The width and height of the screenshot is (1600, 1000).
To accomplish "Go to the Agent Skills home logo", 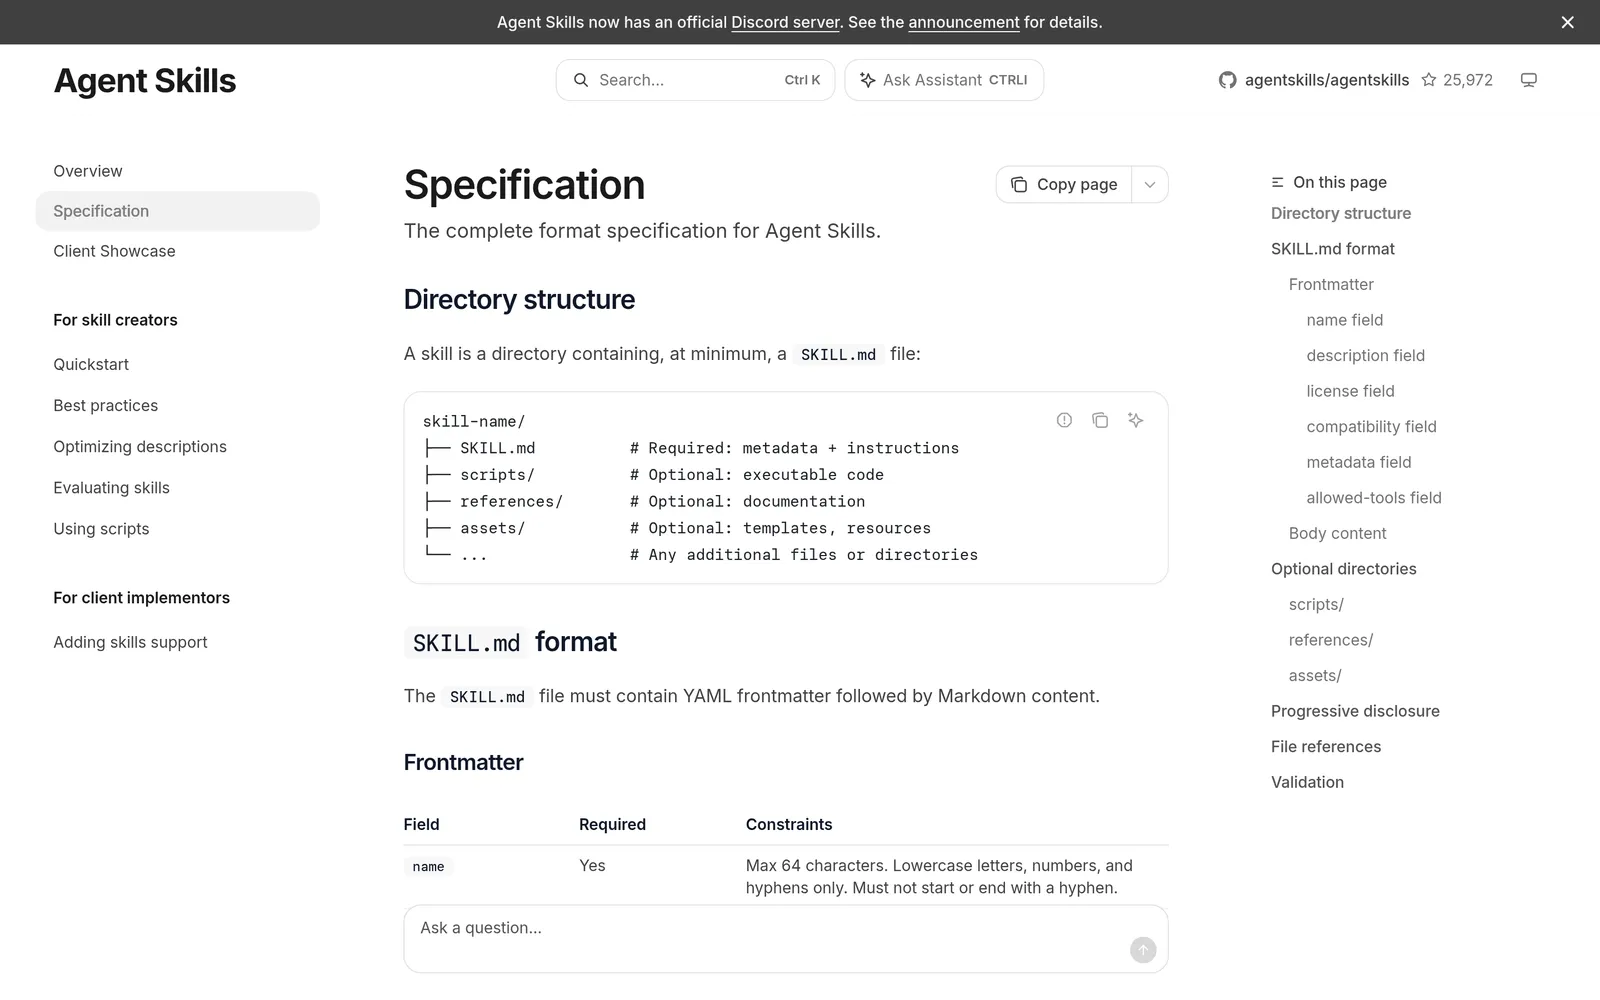I will (145, 80).
